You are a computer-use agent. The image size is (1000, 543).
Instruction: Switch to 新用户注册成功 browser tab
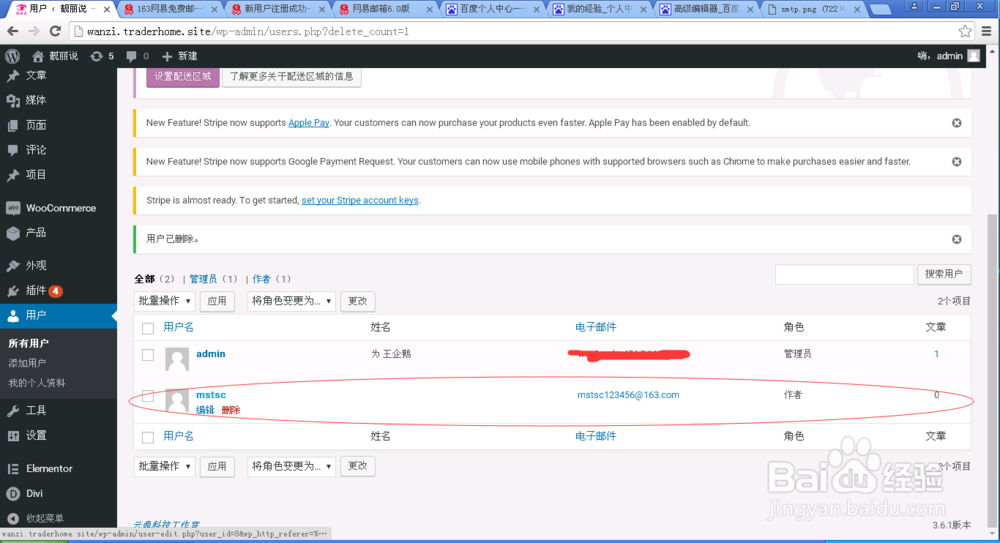[x=278, y=9]
